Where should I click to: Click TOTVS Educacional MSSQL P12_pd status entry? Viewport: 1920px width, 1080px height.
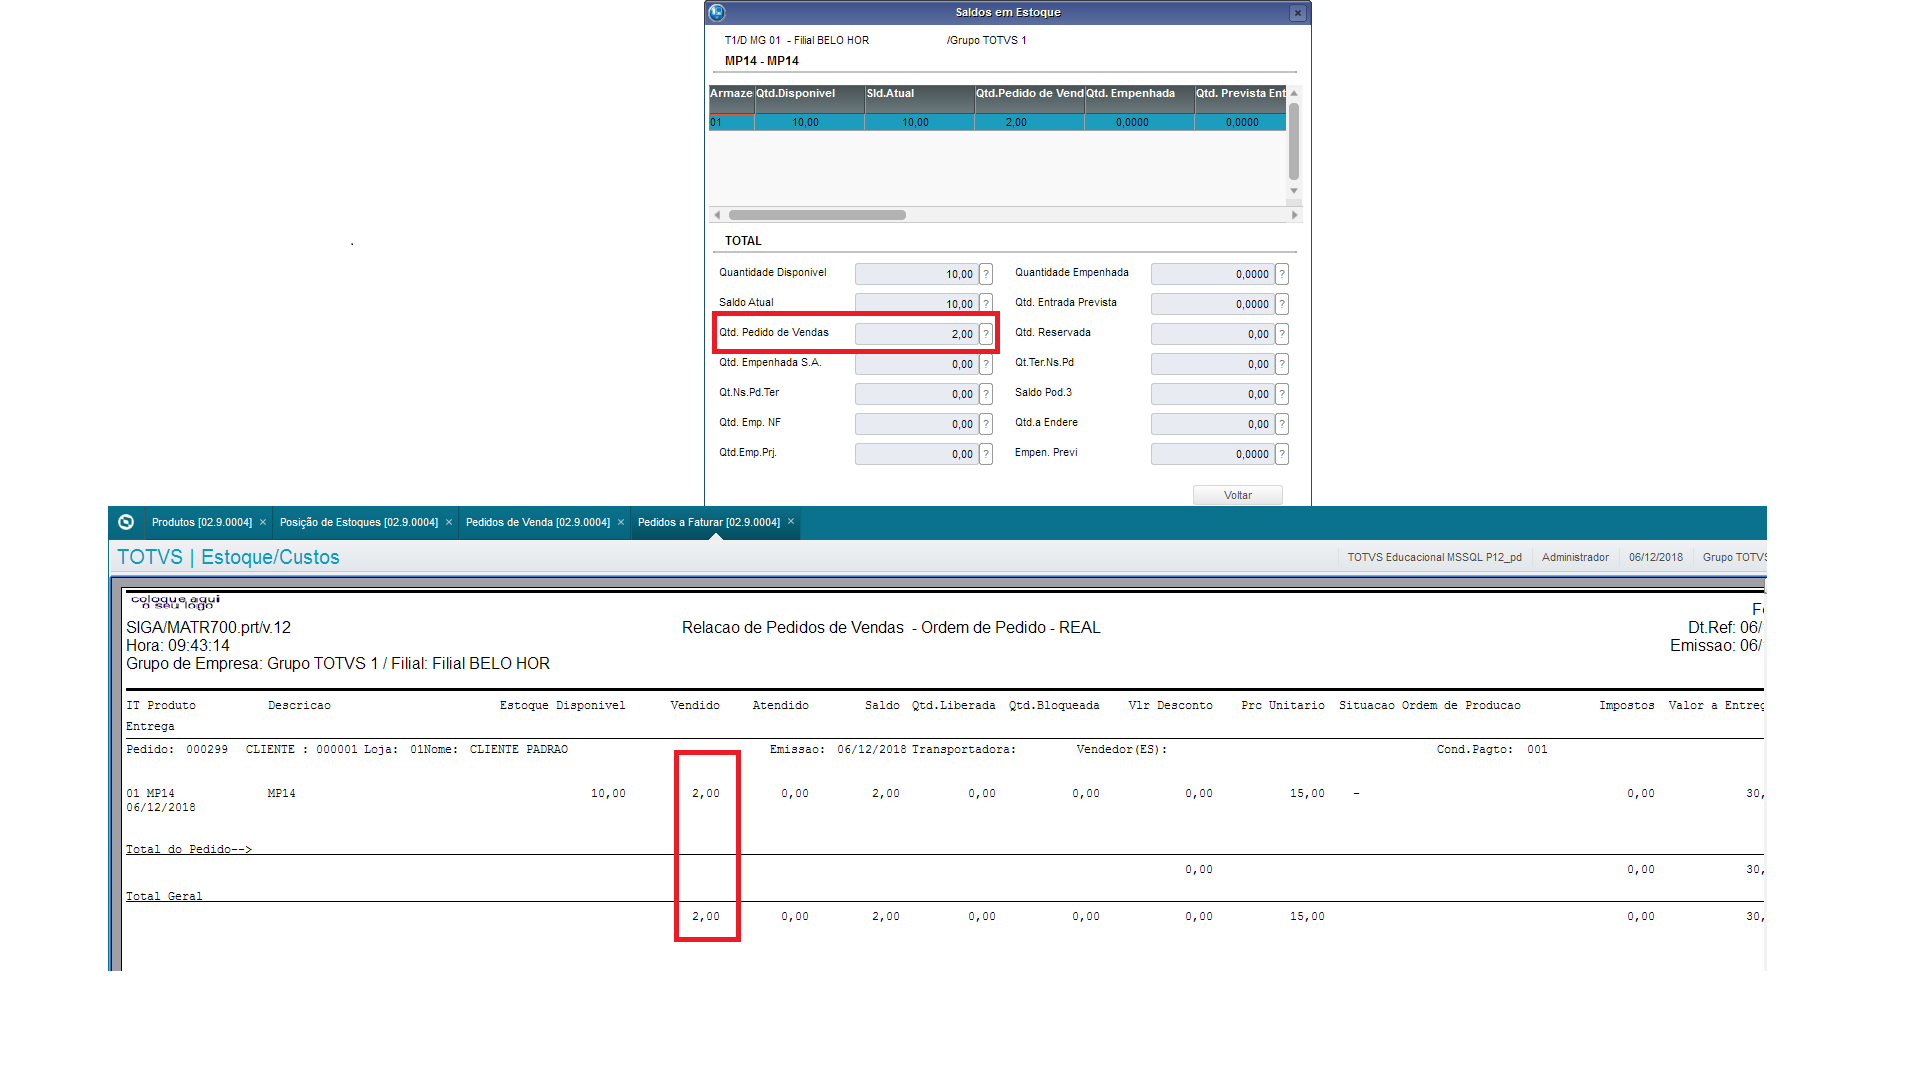pos(1434,557)
